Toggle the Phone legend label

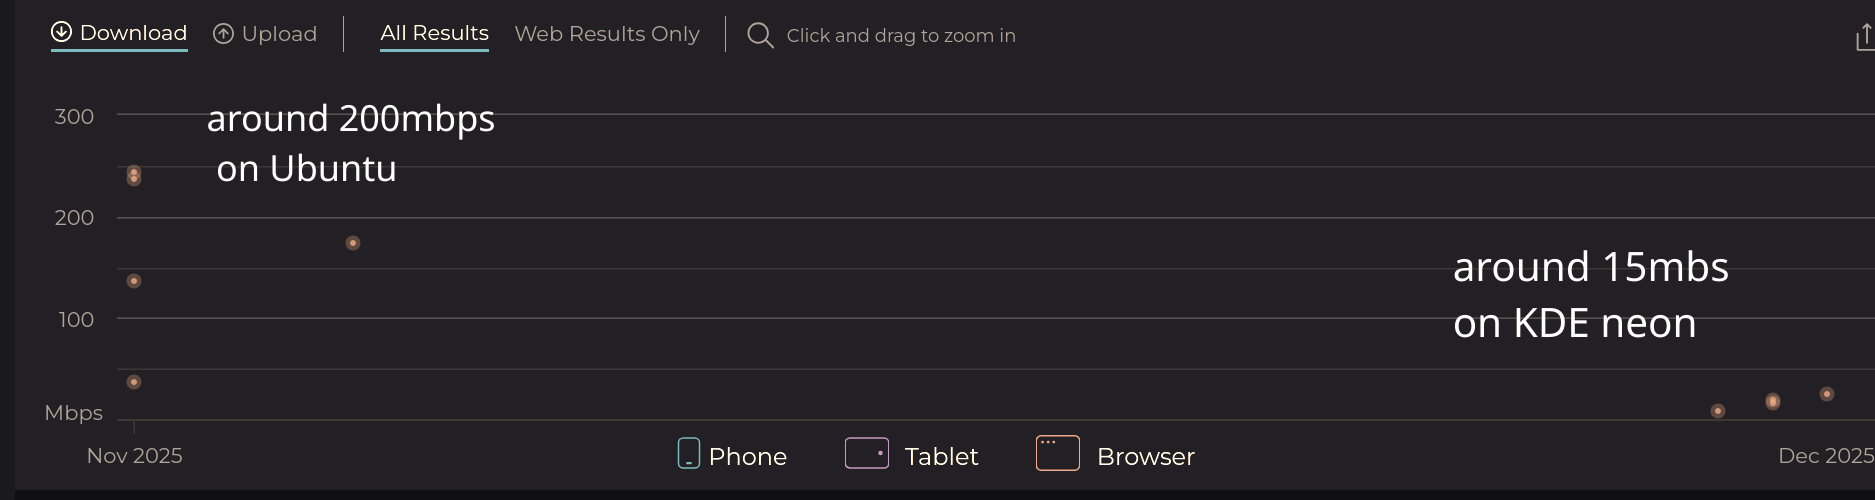[747, 457]
